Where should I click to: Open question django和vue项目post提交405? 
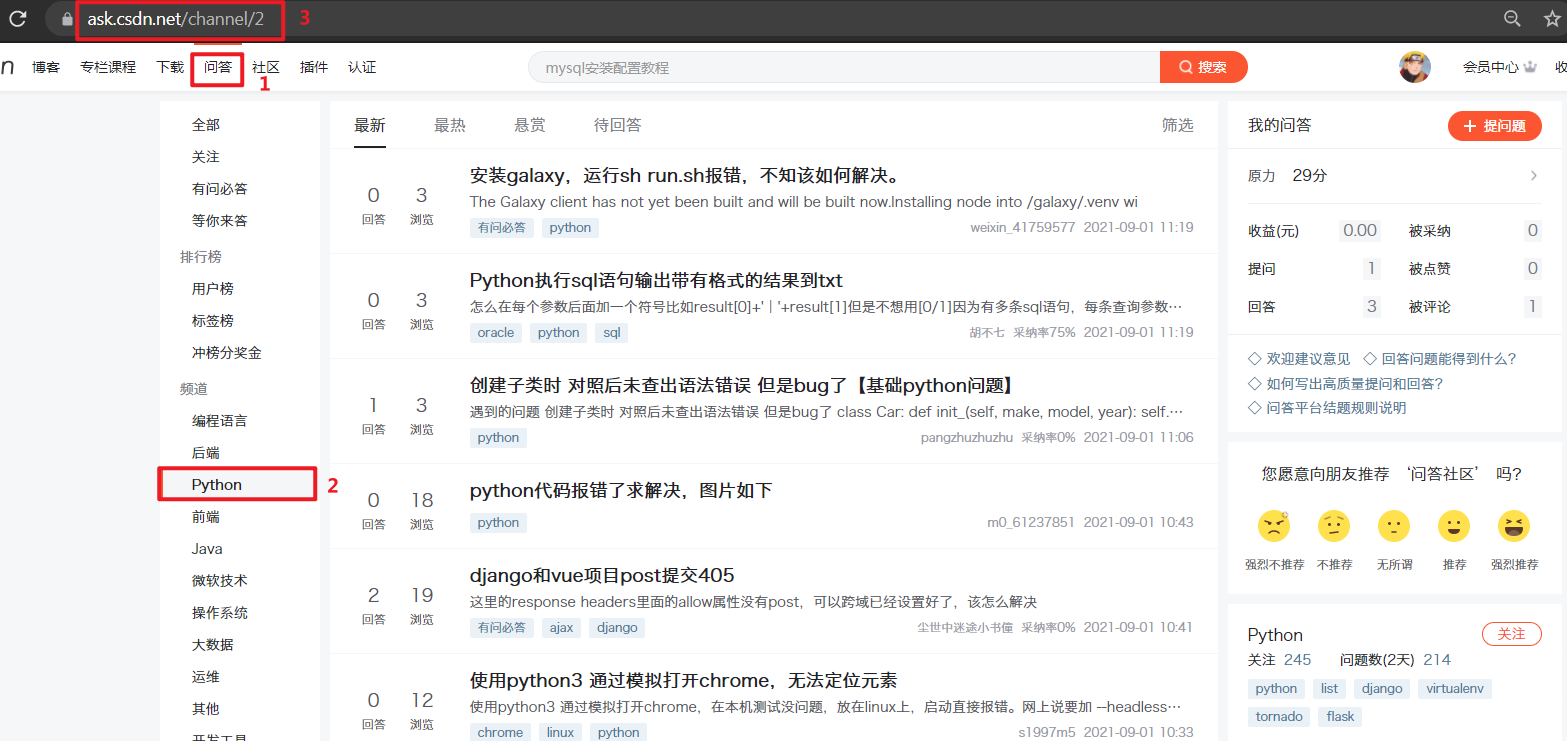tap(602, 576)
